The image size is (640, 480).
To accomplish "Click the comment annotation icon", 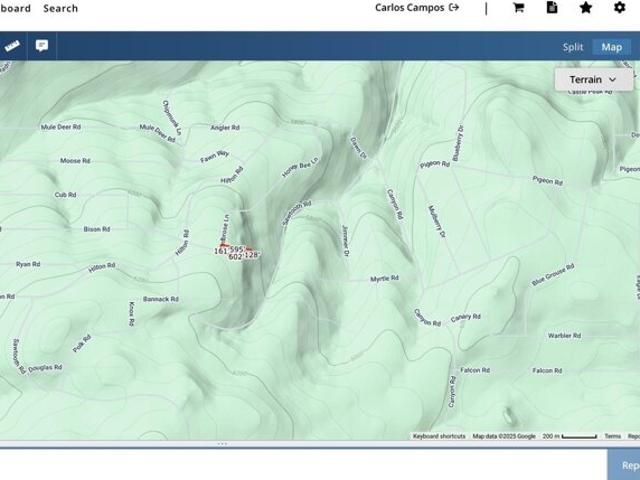I will coord(42,46).
